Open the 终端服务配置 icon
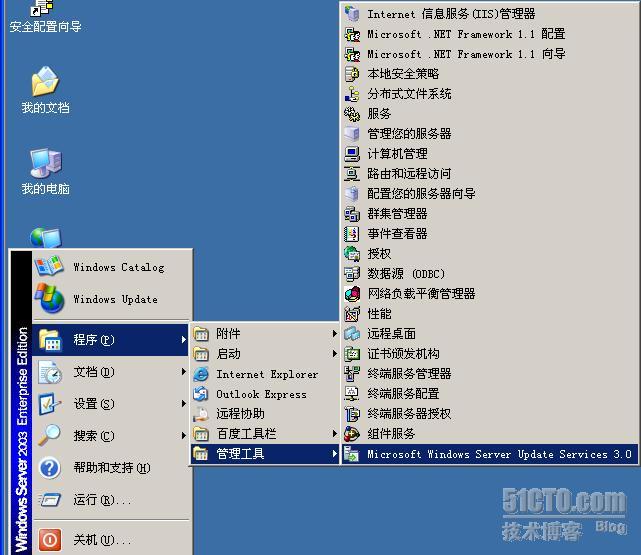Image resolution: width=641 pixels, height=555 pixels. 352,394
